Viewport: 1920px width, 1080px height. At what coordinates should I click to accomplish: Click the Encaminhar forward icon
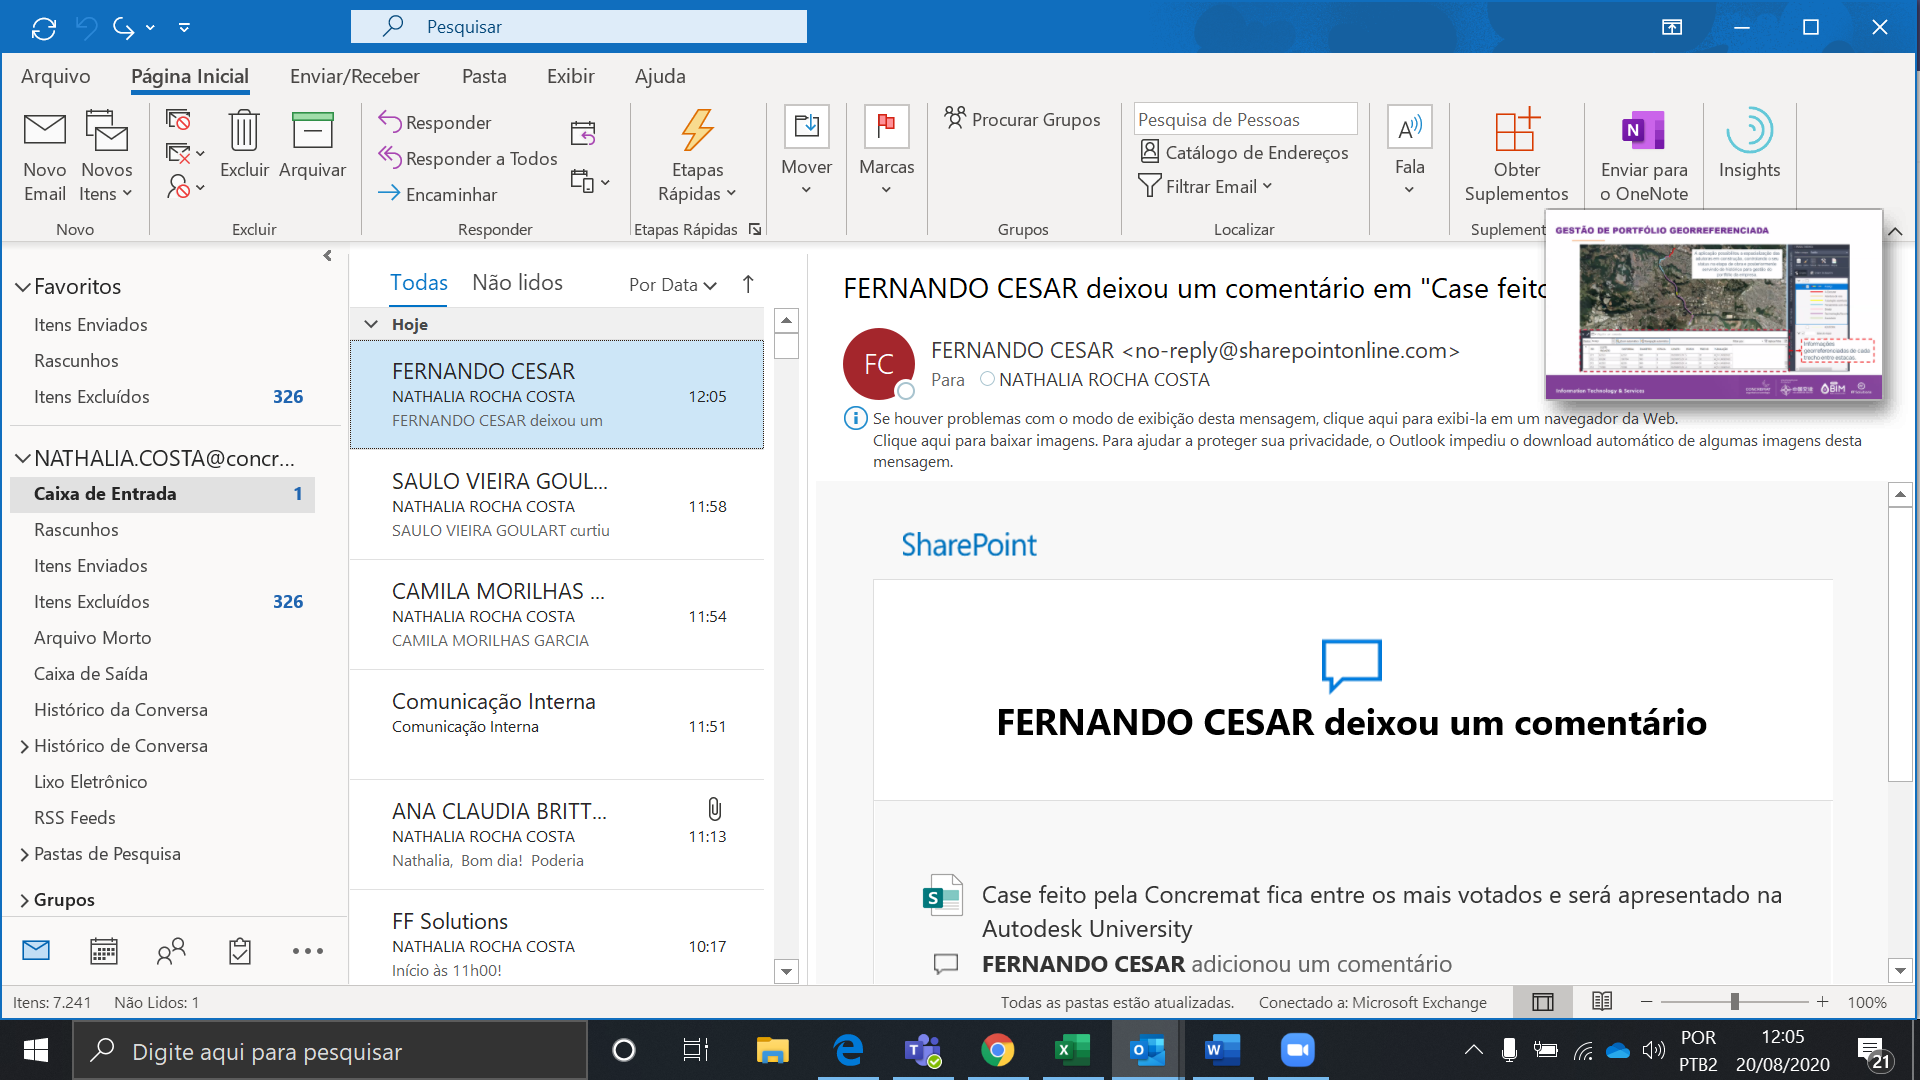pos(389,194)
